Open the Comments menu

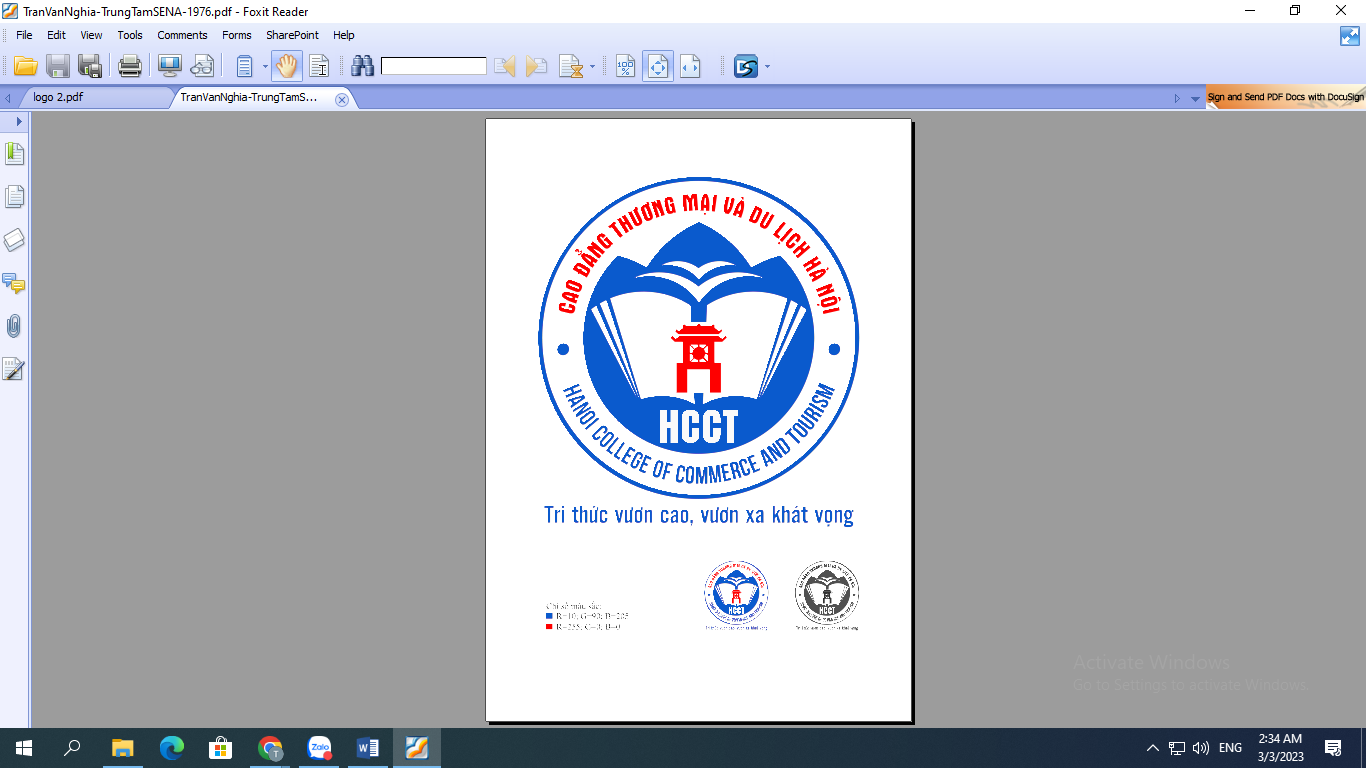pyautogui.click(x=182, y=35)
